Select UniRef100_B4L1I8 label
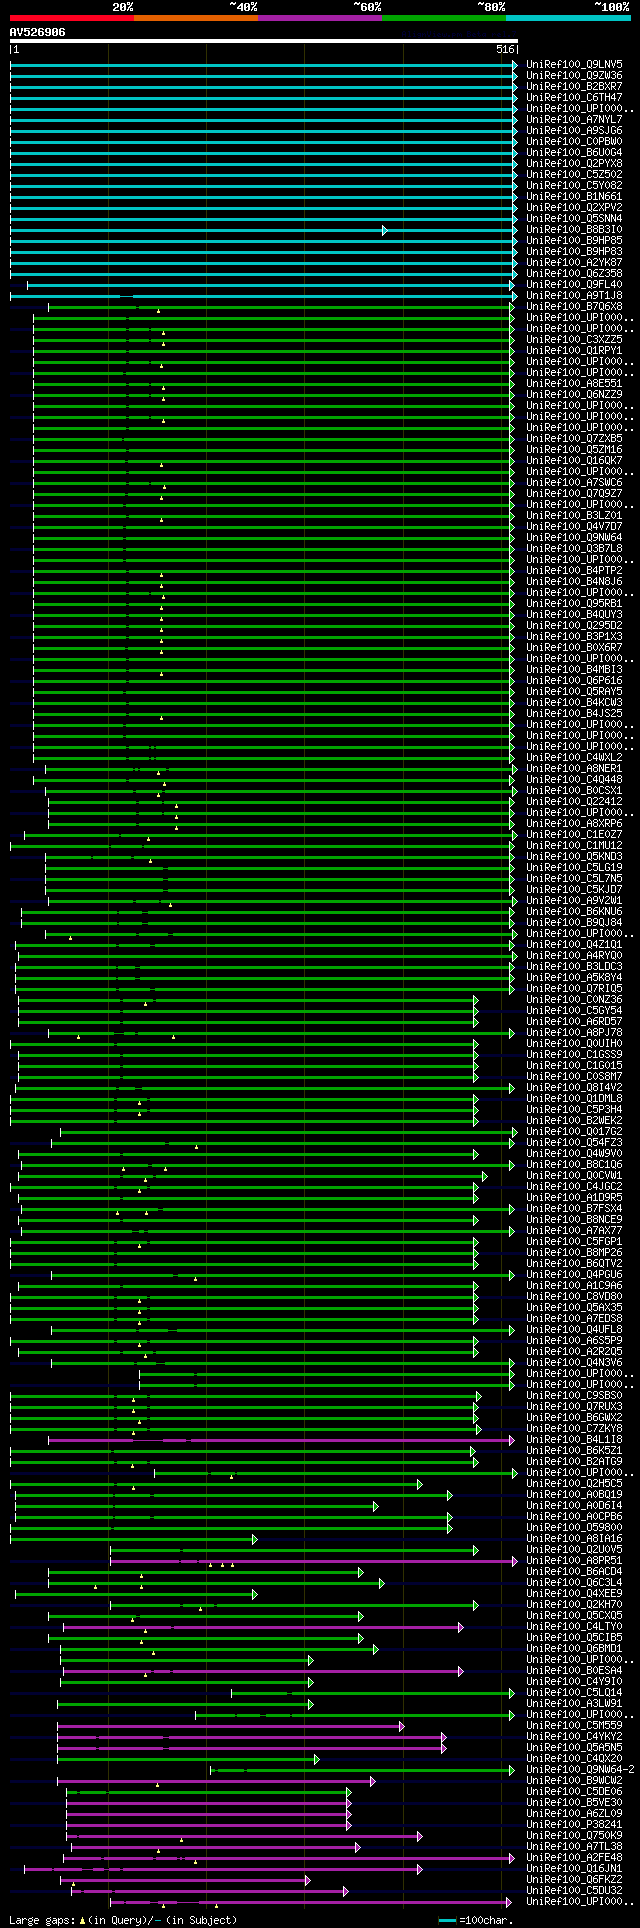This screenshot has width=640, height=1928. (573, 1439)
